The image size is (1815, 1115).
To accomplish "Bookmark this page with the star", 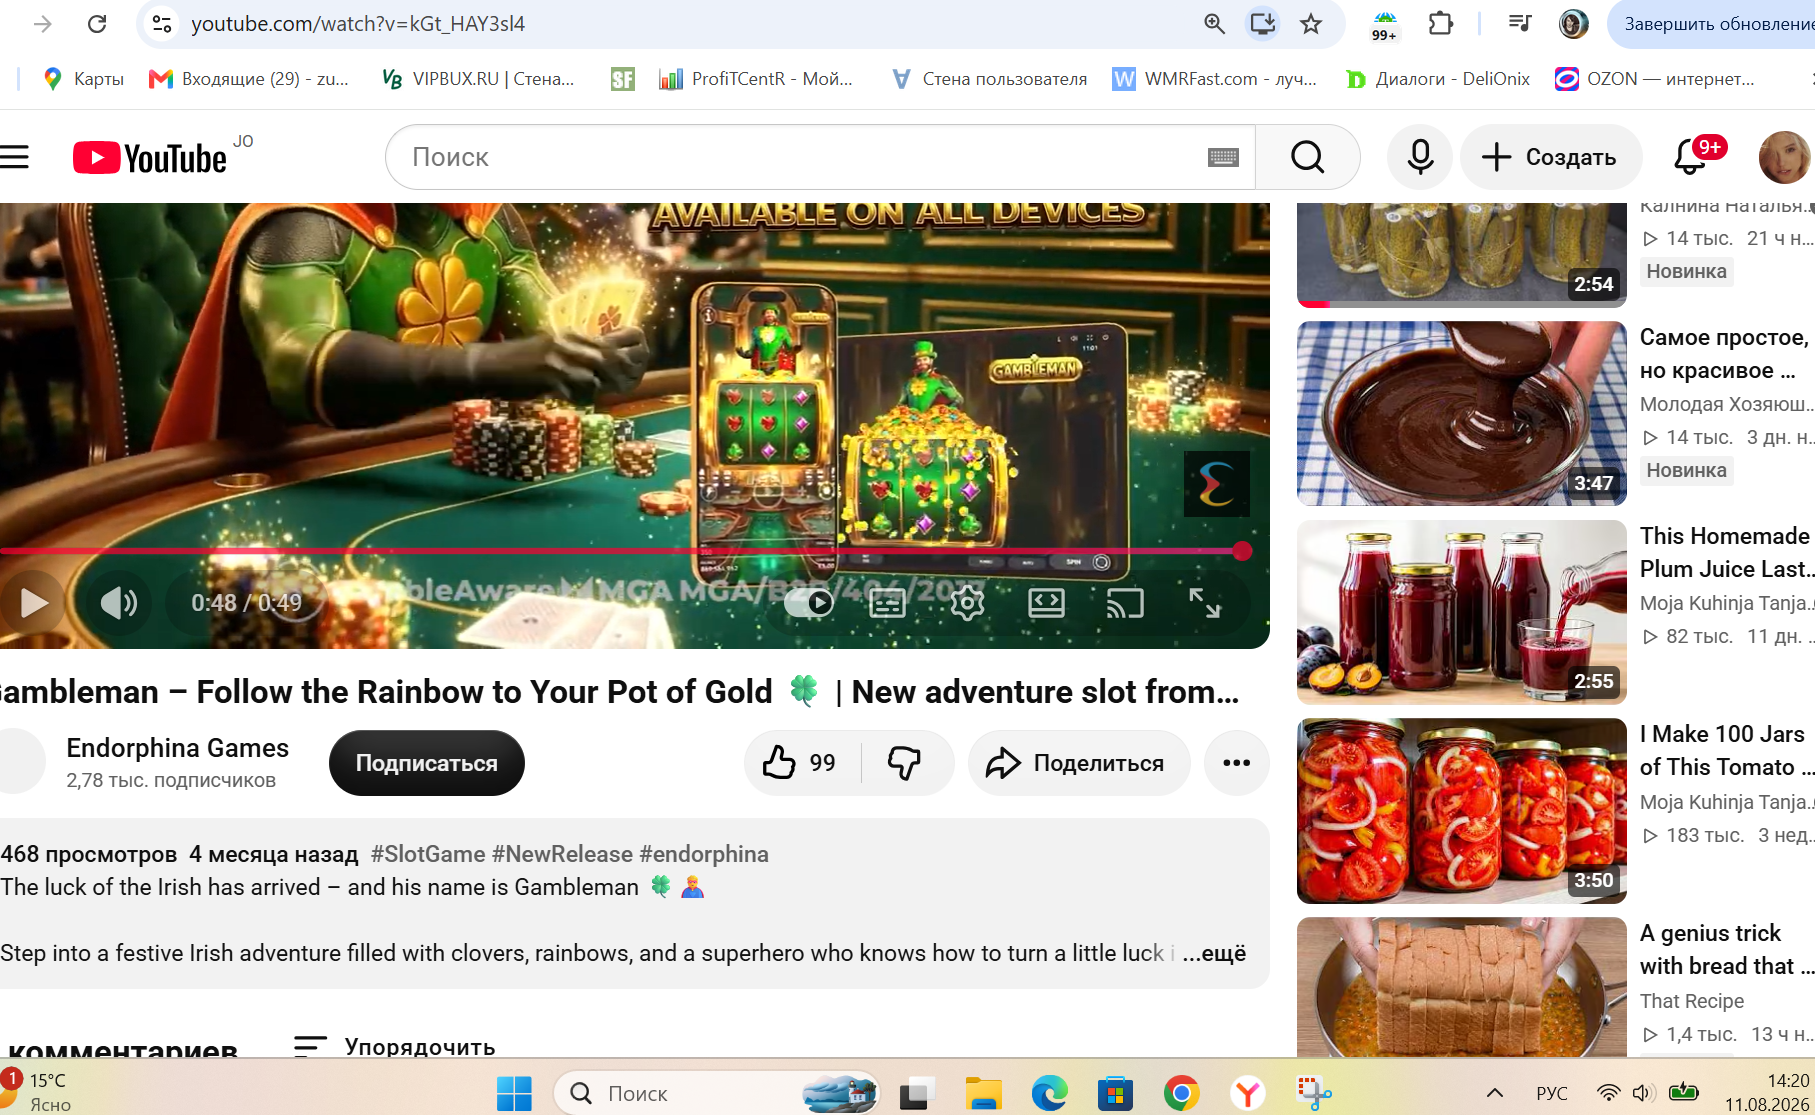I will 1311,24.
